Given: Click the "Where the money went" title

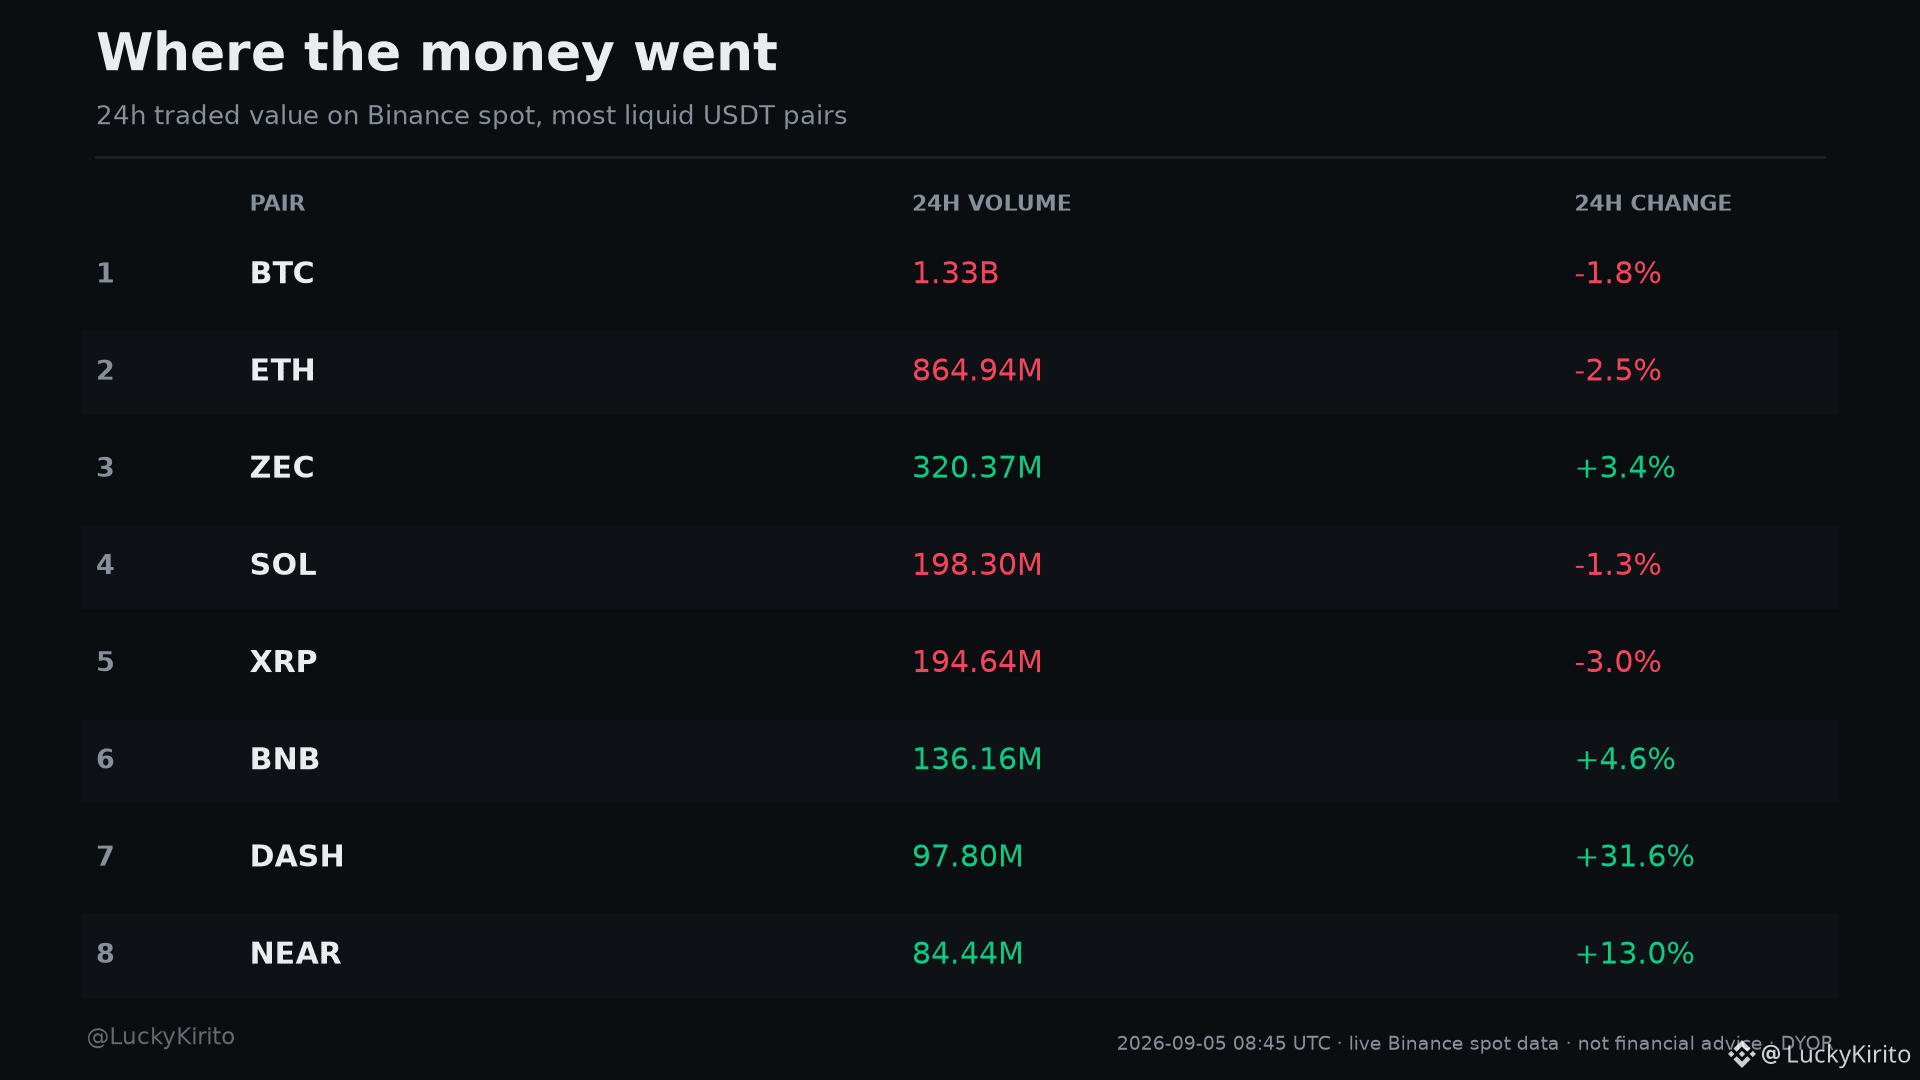Looking at the screenshot, I should [x=437, y=52].
